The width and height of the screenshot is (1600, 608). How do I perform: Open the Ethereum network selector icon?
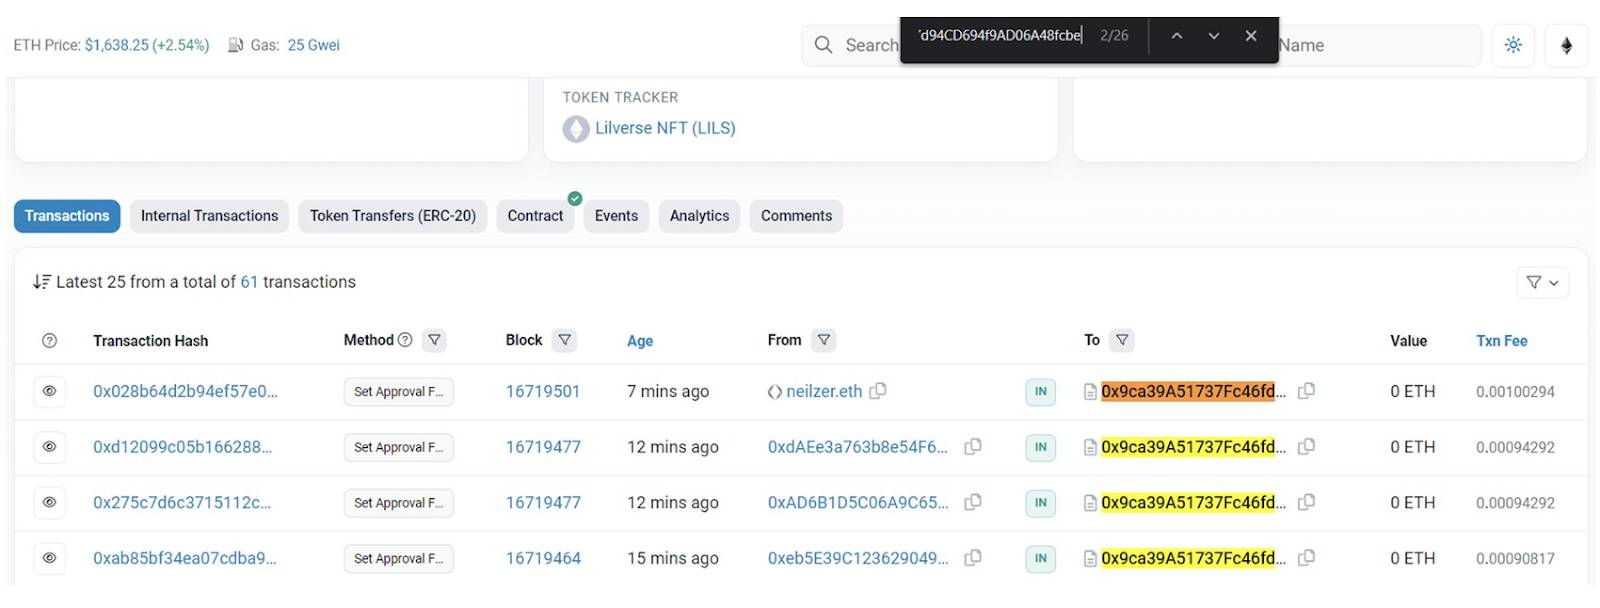click(1567, 45)
